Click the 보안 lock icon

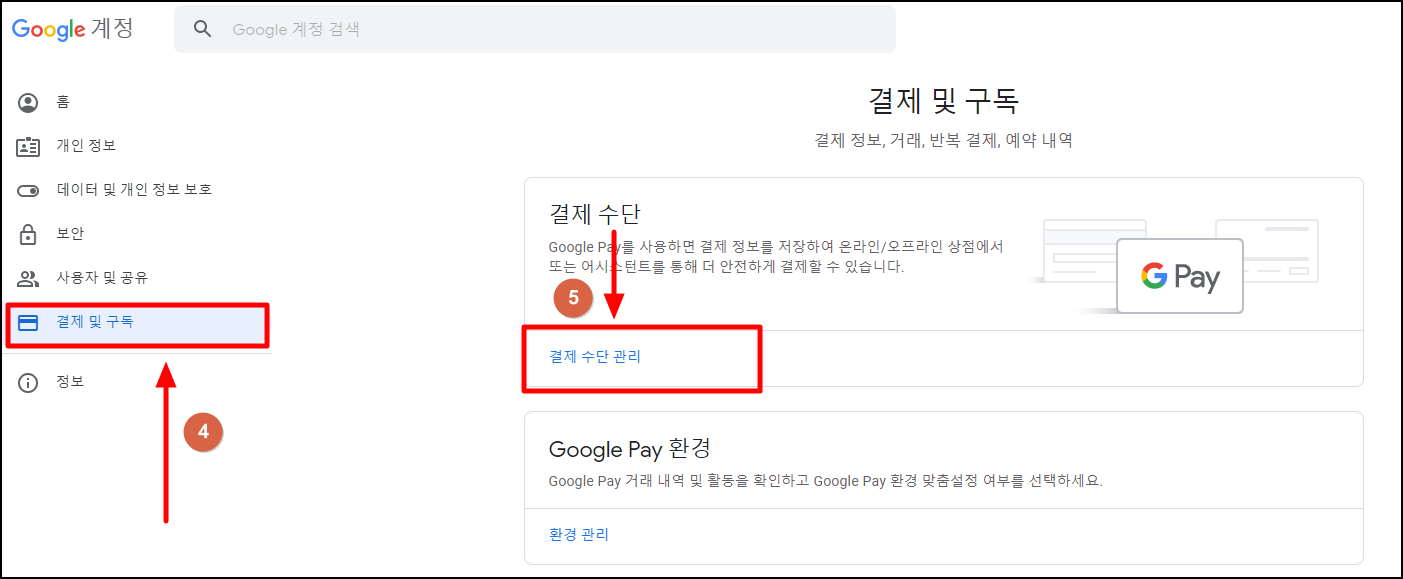coord(28,234)
